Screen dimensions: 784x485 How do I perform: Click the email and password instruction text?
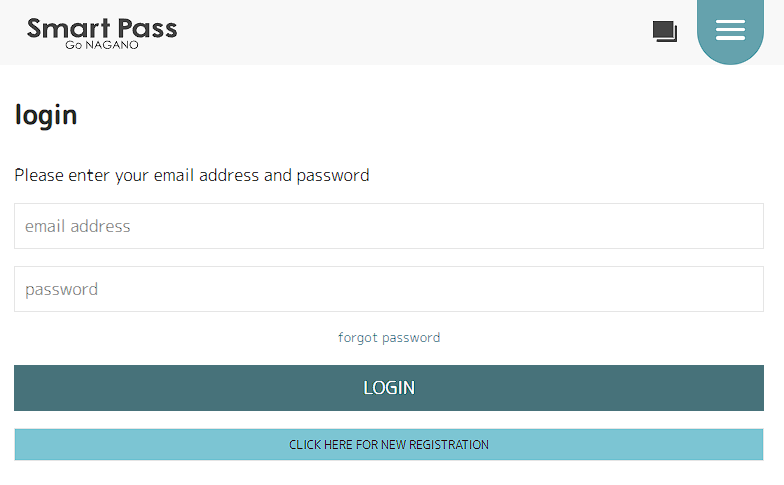tap(192, 176)
